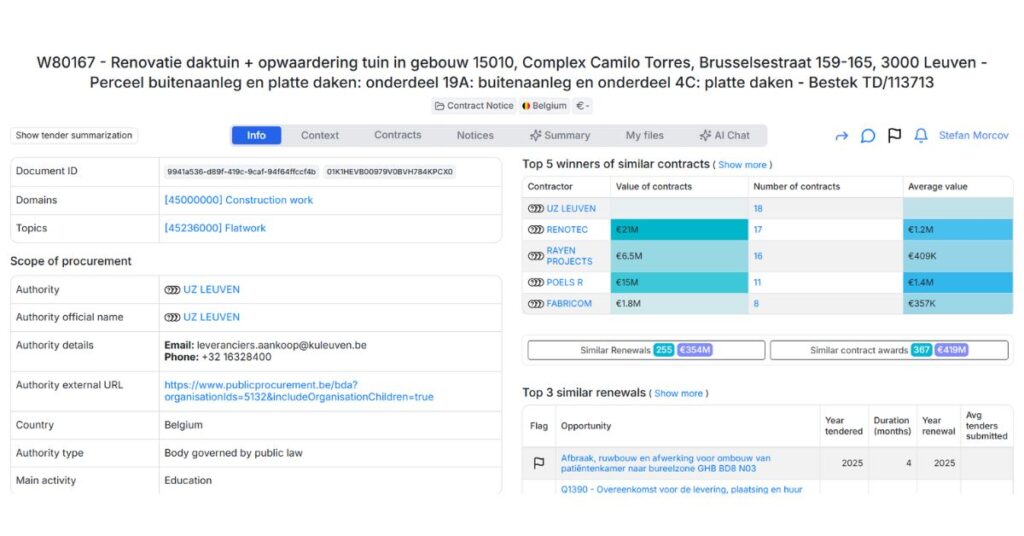Open the AI Chat tab
Screen dimensions: 1024x536
coord(724,136)
